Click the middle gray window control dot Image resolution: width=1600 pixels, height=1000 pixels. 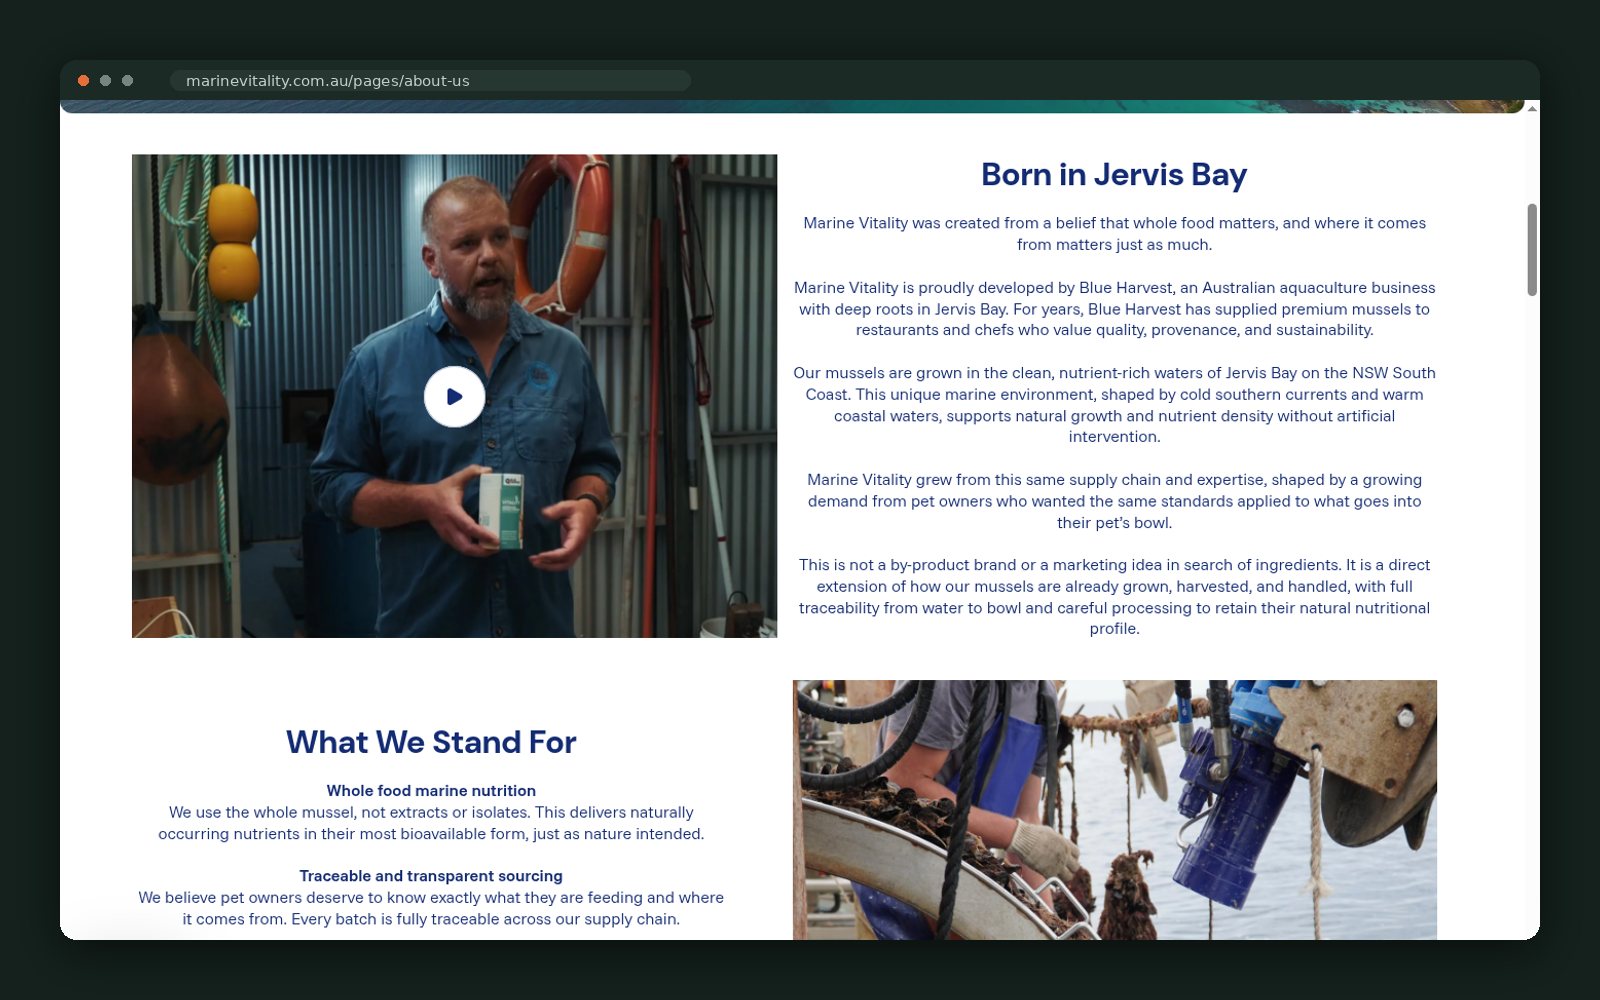click(106, 81)
